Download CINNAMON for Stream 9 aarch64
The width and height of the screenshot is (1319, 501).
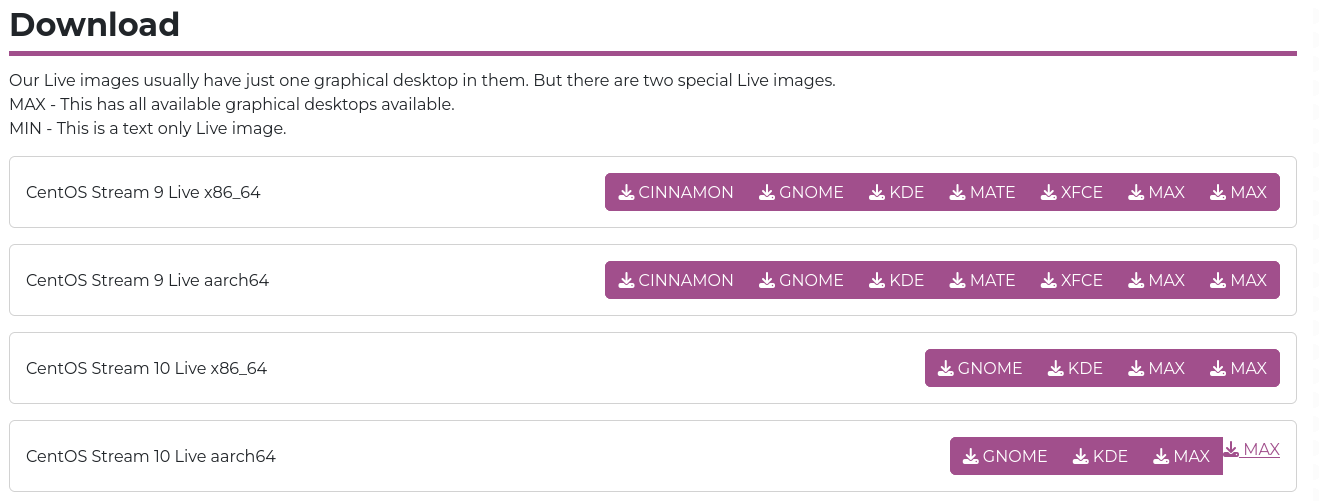[676, 280]
